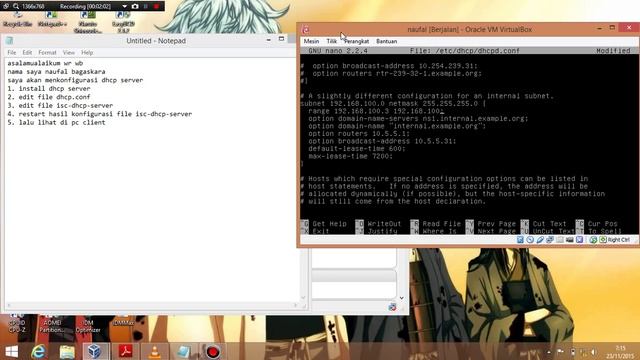Click the down arrow in the background window scrollbar
Image resolution: width=640 pixels, height=360 pixels.
402,298
